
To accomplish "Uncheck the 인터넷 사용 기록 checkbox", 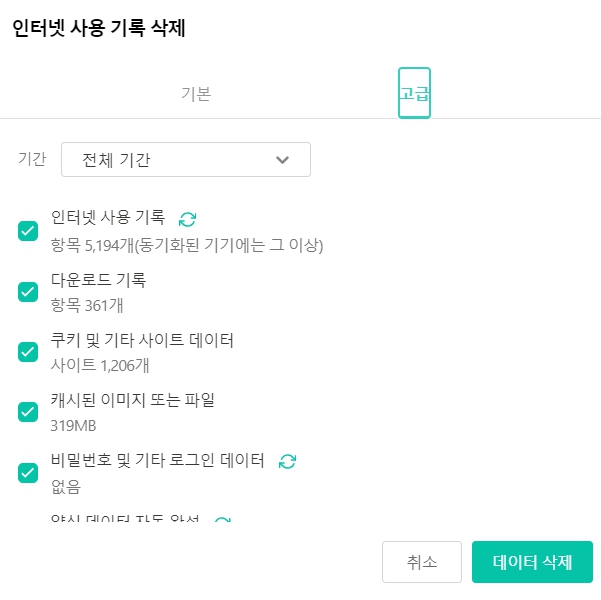I will tap(28, 231).
